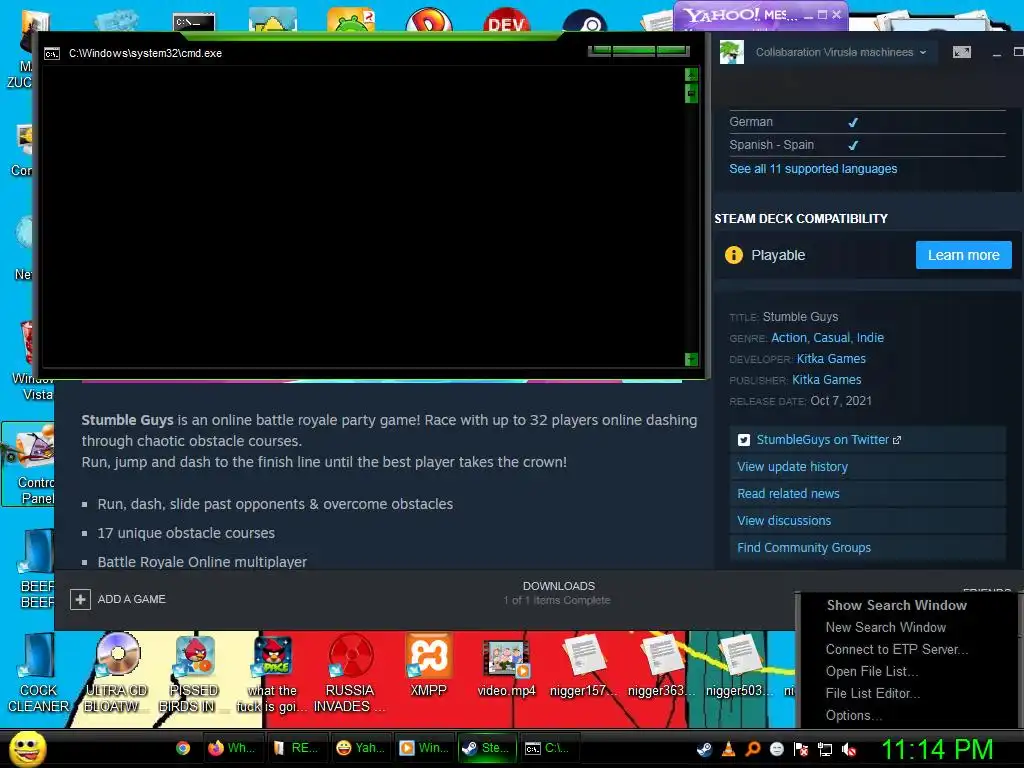Switch to the Firefox taskbar button
The width and height of the screenshot is (1024, 768).
(x=232, y=748)
